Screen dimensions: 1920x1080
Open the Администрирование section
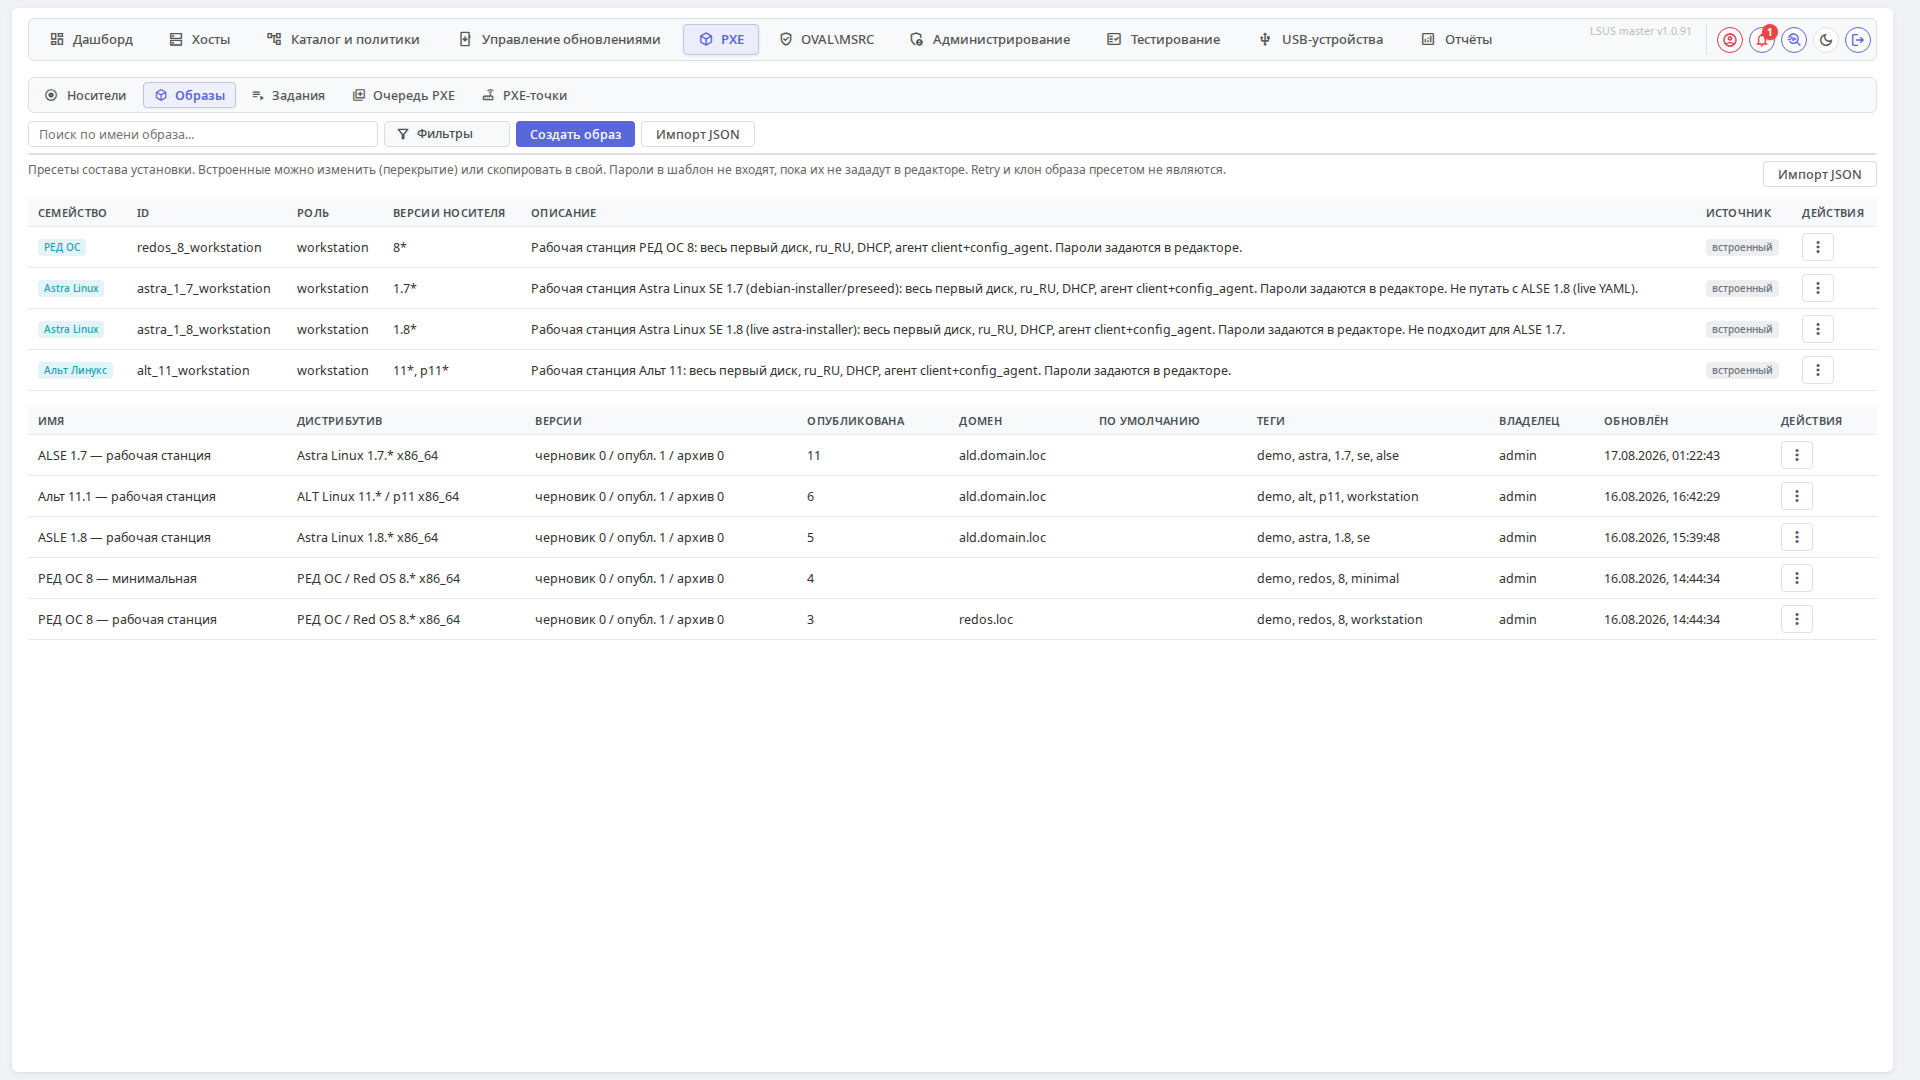click(989, 40)
